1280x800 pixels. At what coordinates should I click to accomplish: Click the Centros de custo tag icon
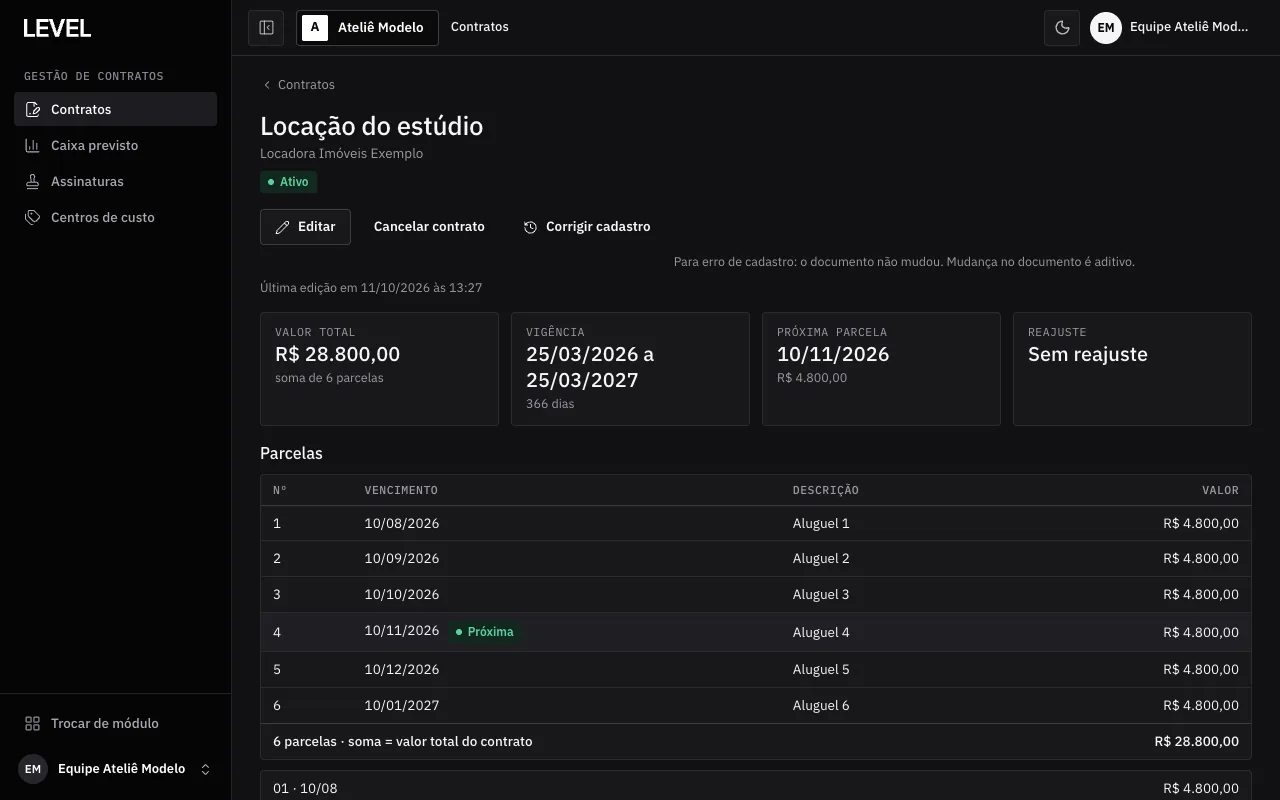tap(33, 218)
